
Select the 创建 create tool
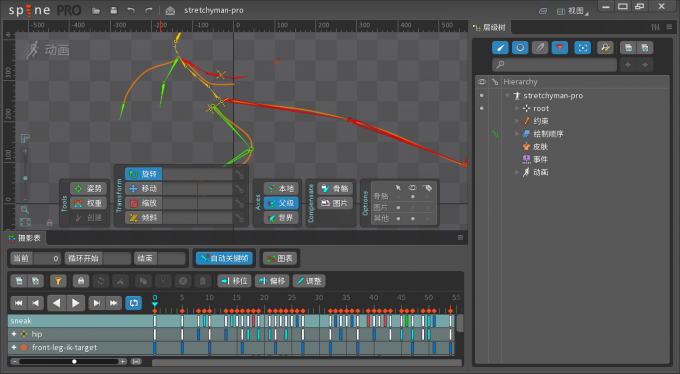(88, 218)
